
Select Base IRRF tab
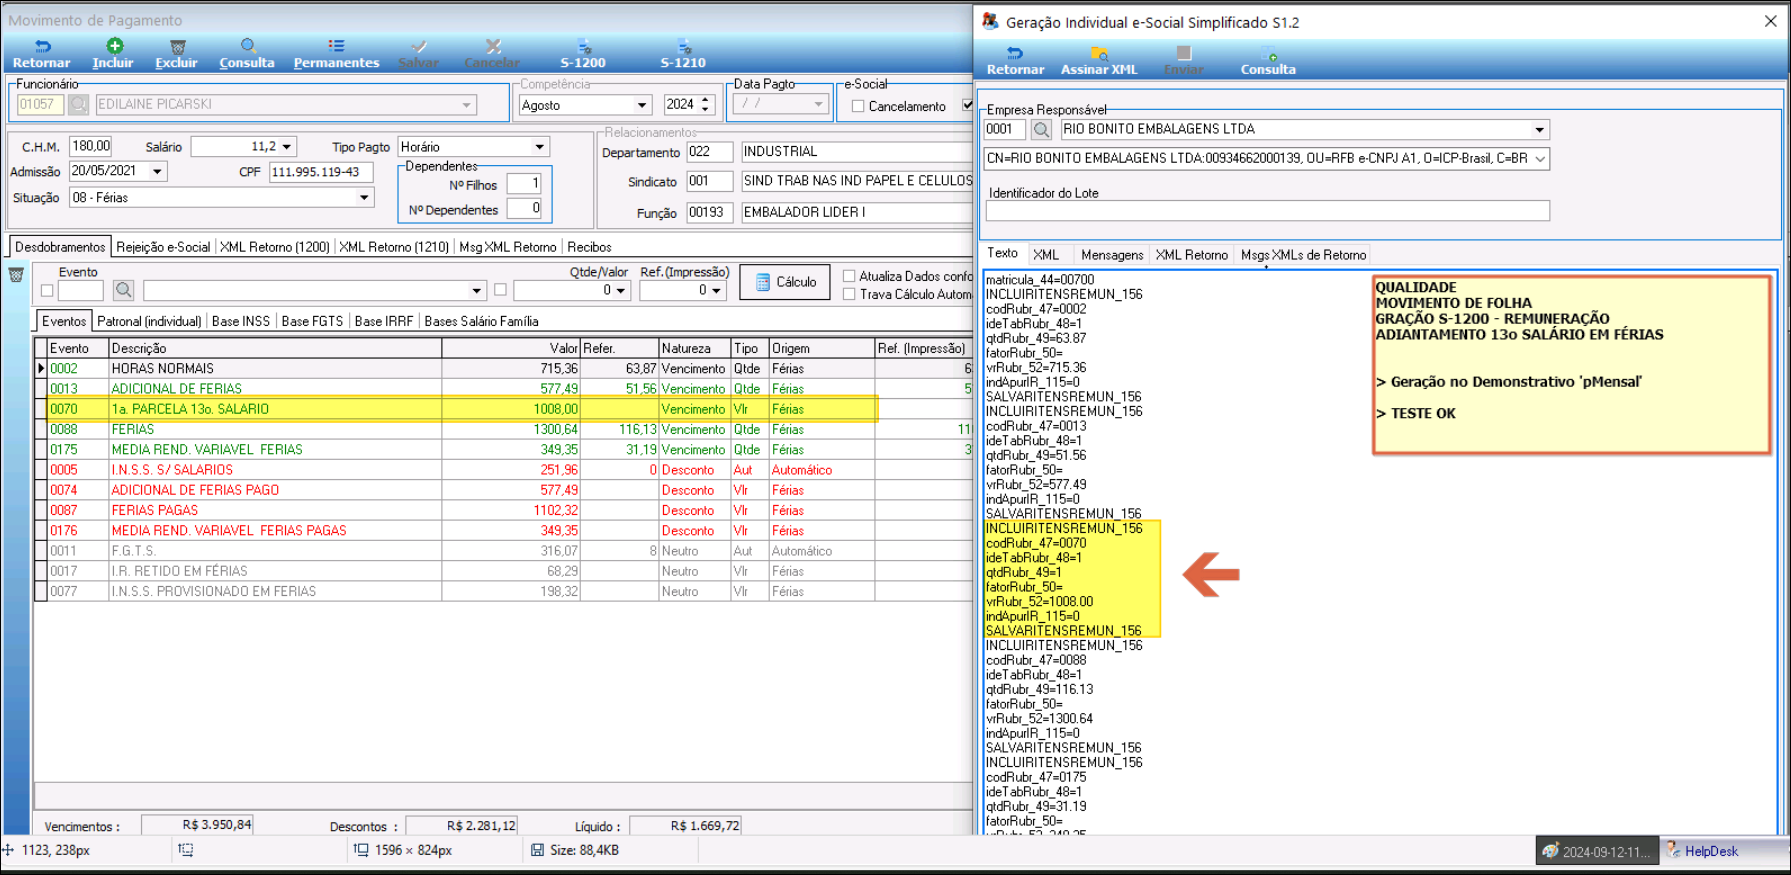tap(384, 321)
